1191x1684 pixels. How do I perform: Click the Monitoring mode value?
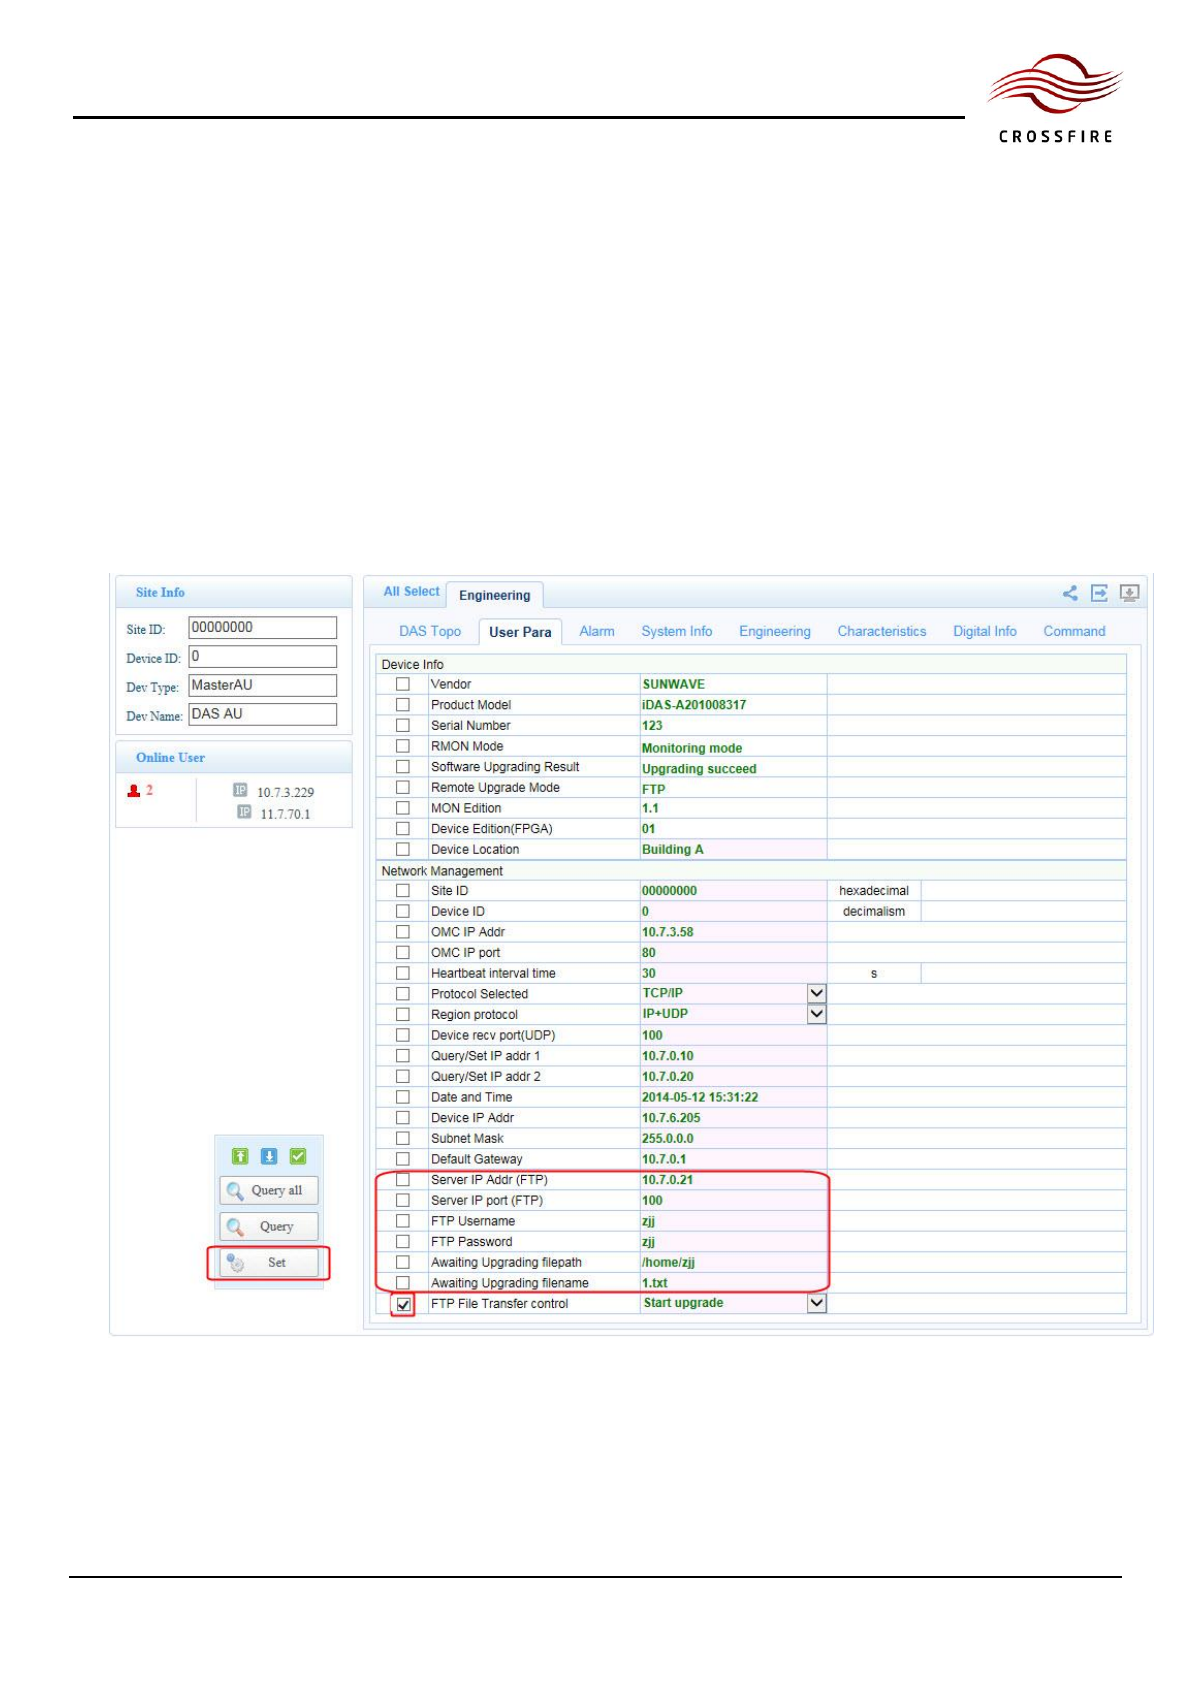(692, 748)
